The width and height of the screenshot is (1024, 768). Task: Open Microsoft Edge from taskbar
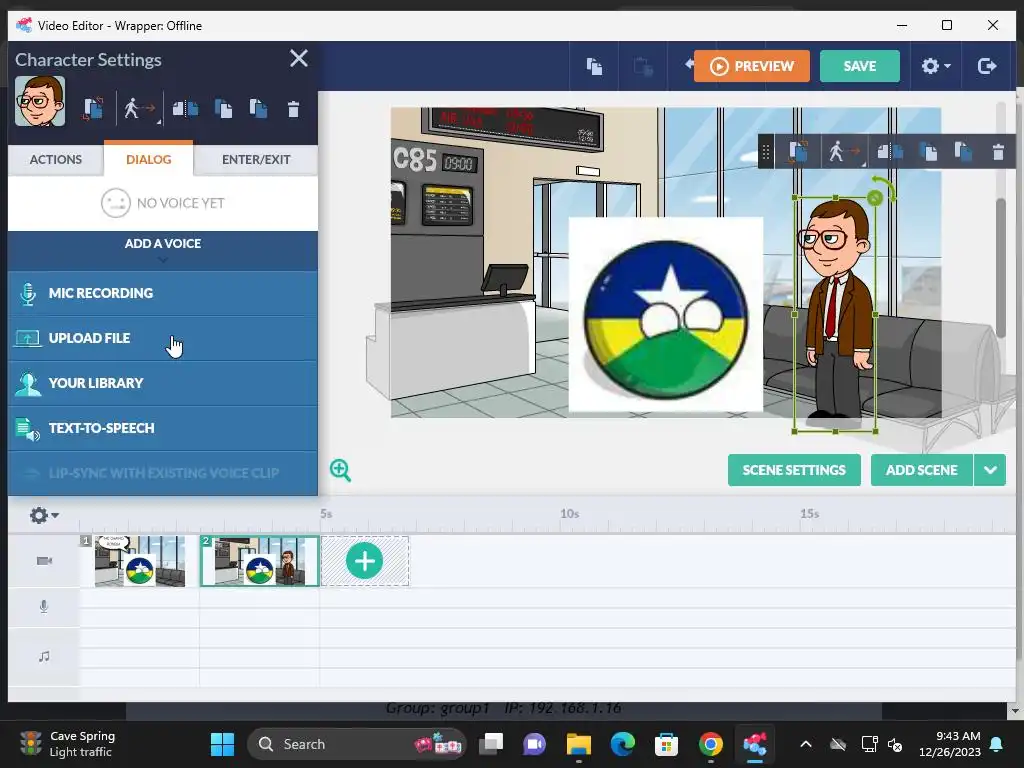coord(622,744)
